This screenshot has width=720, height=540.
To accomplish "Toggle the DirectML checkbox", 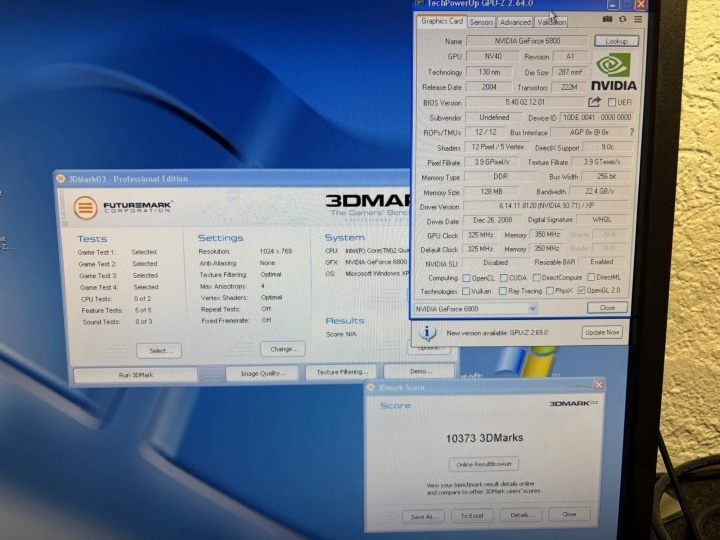I will pos(591,277).
